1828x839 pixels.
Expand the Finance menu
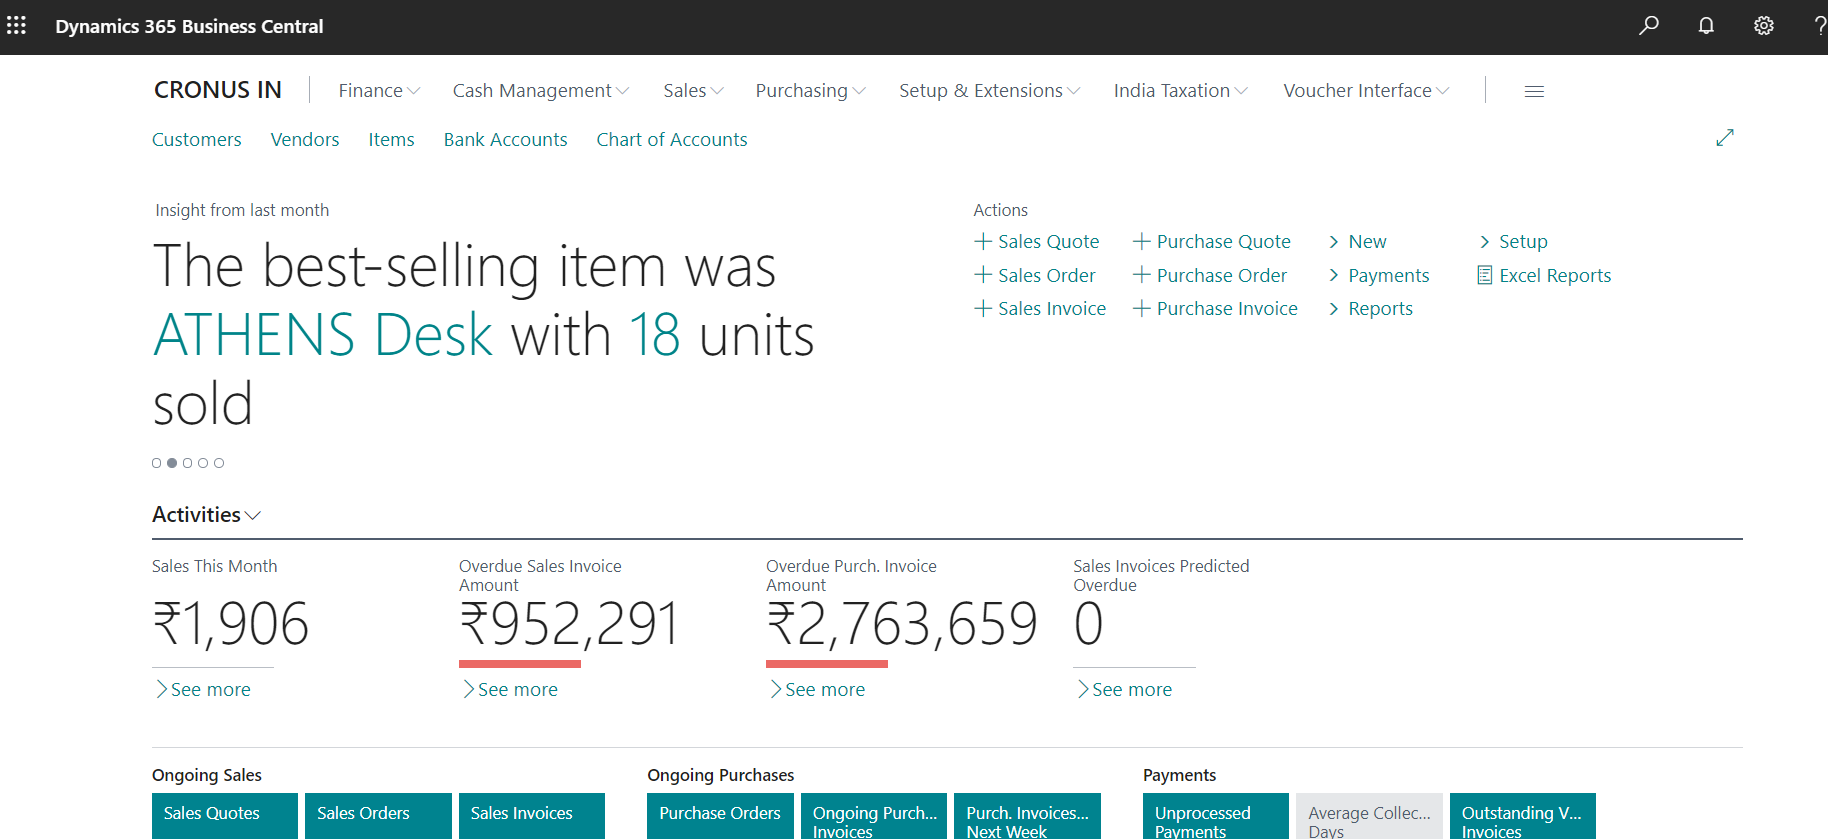pos(379,91)
